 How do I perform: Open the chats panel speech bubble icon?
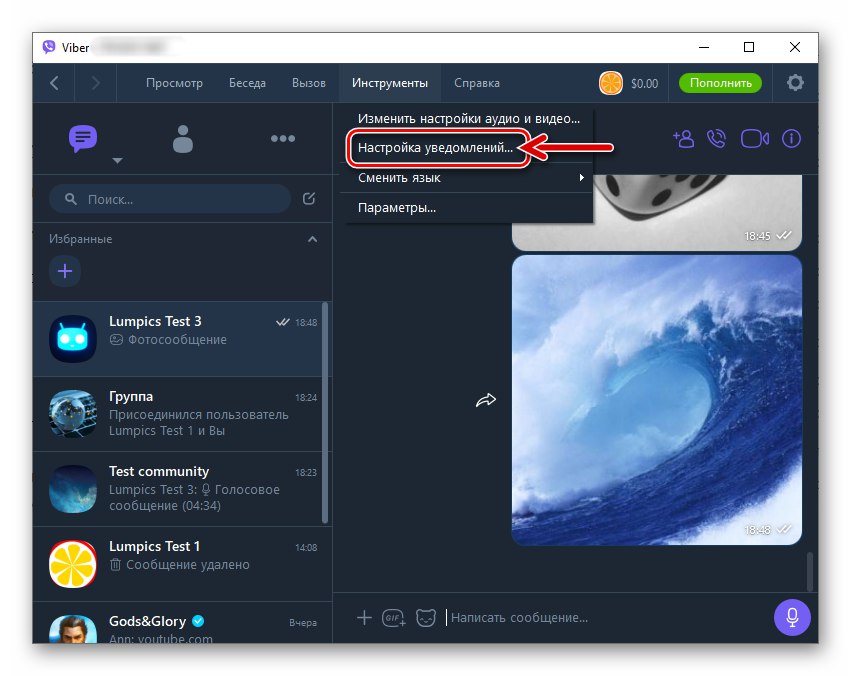click(82, 139)
